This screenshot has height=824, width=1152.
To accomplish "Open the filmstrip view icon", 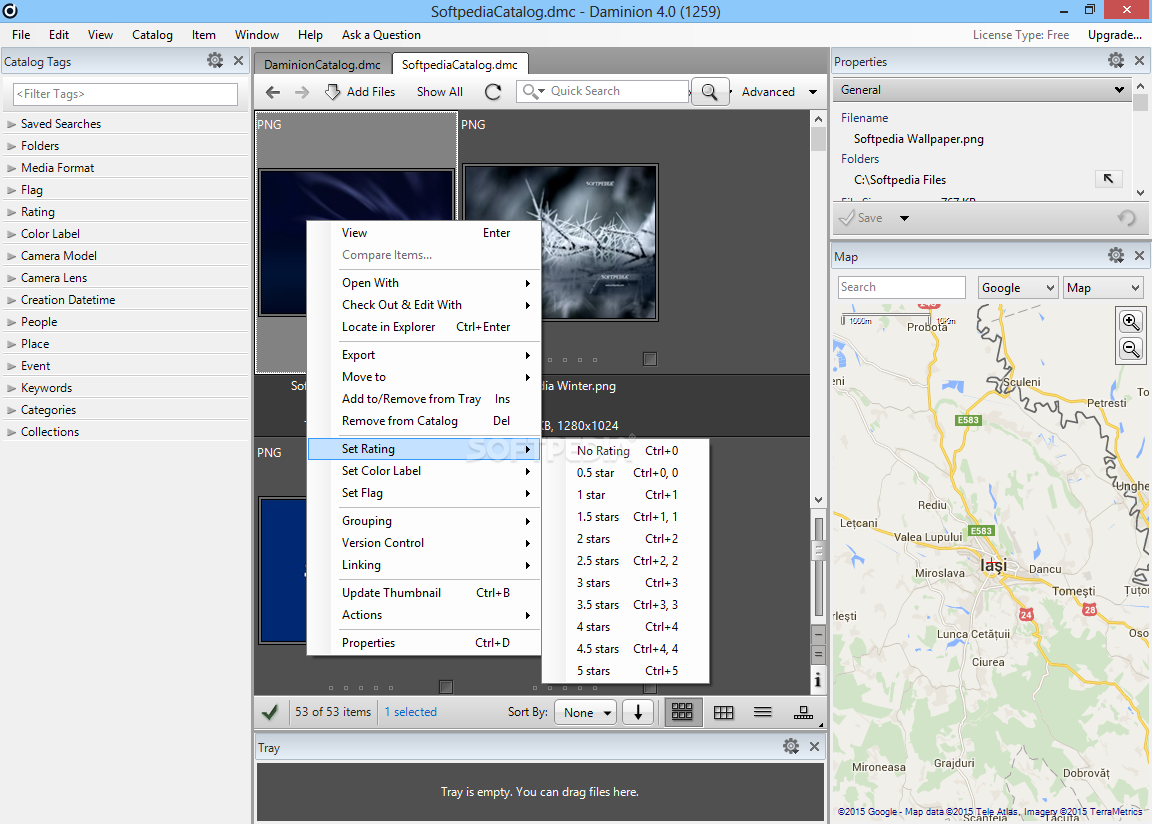I will (803, 712).
